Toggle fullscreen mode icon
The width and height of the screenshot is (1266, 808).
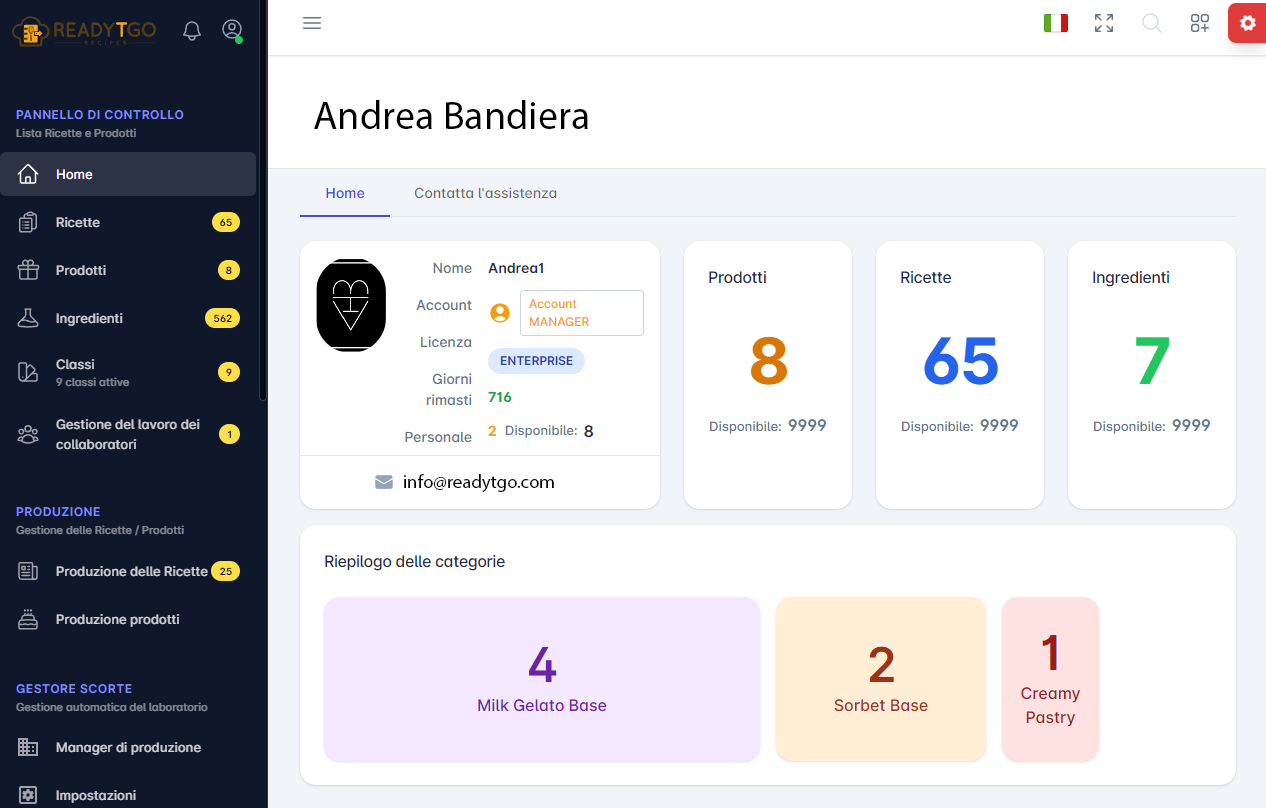(1104, 23)
